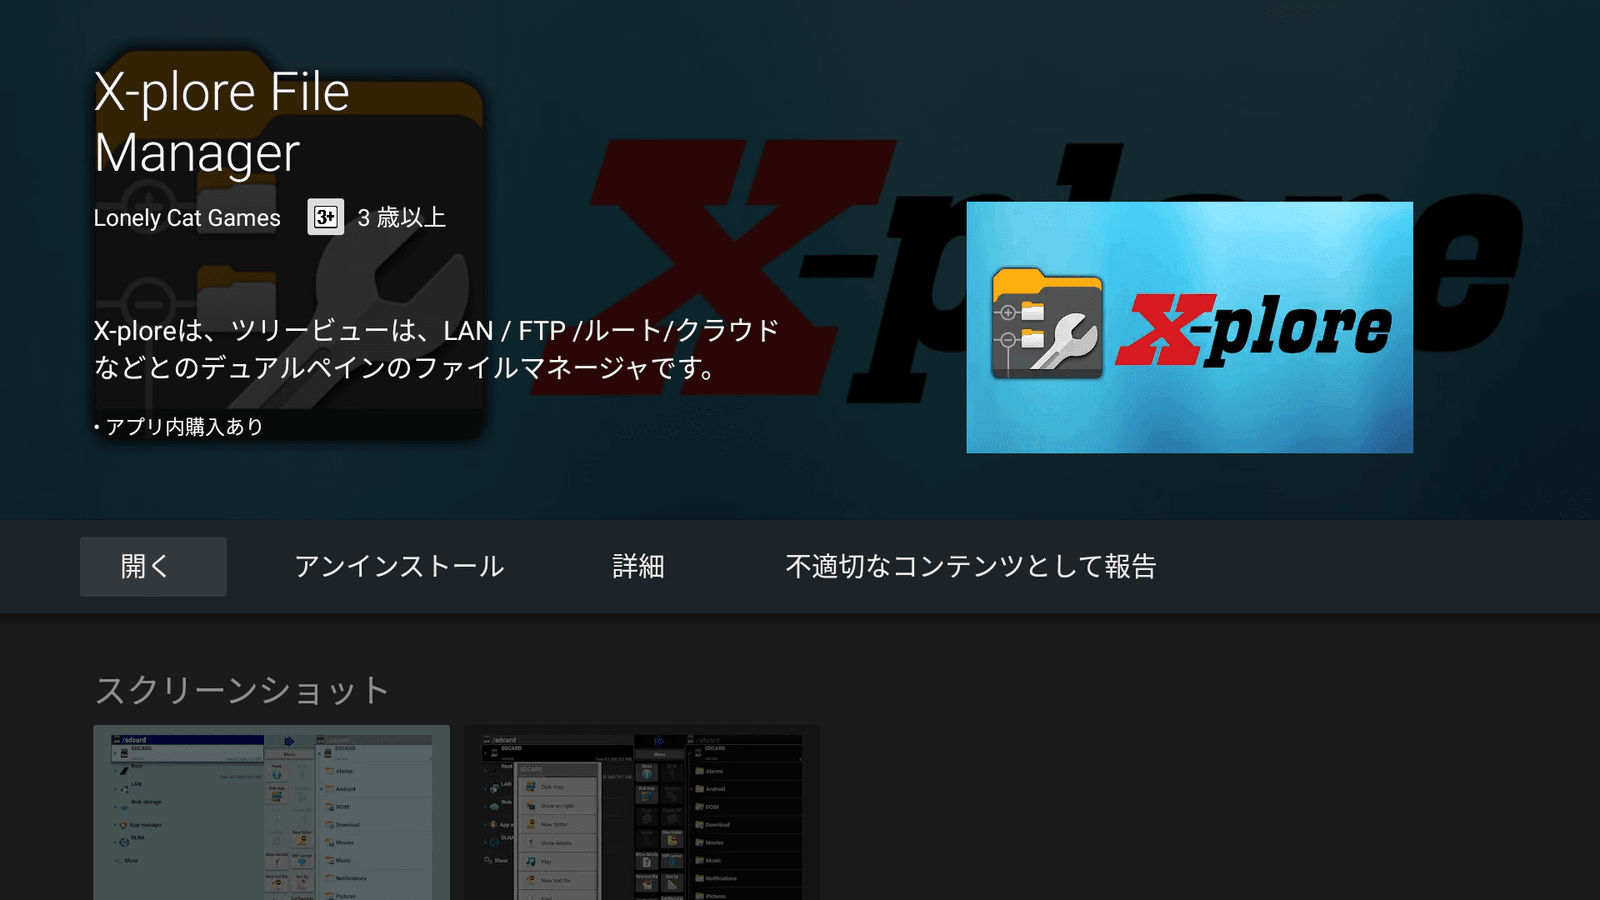Click the music note Play icon in the dark screenshot
This screenshot has width=1600, height=900.
pos(531,861)
